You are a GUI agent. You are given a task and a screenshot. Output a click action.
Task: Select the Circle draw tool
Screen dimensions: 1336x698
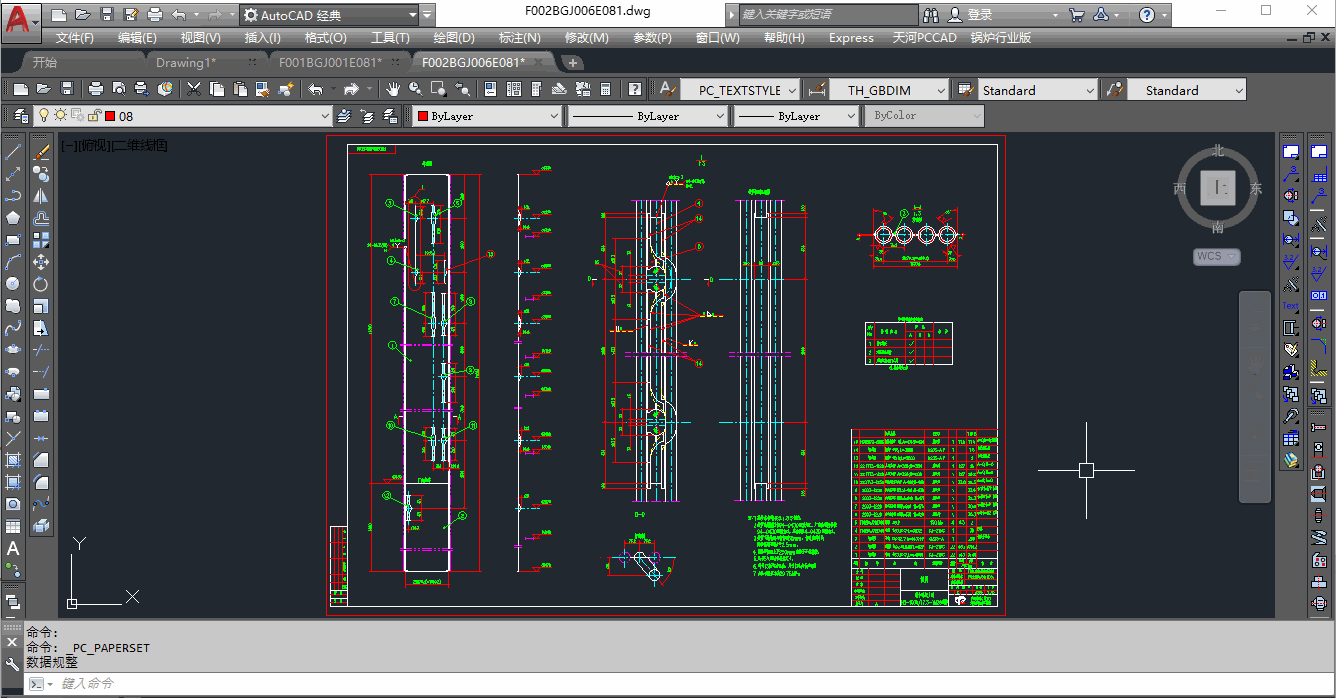pos(13,284)
